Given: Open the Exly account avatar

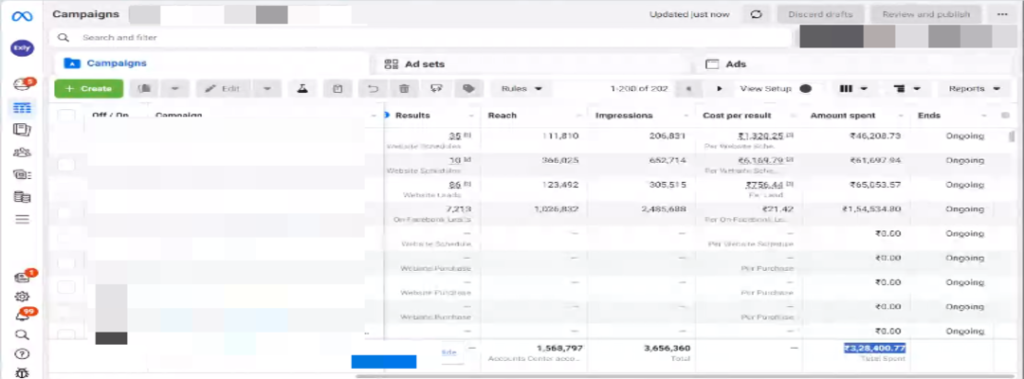Looking at the screenshot, I should click(22, 48).
